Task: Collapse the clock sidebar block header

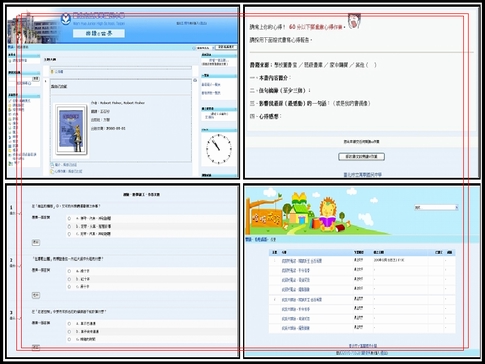Action: tap(219, 129)
